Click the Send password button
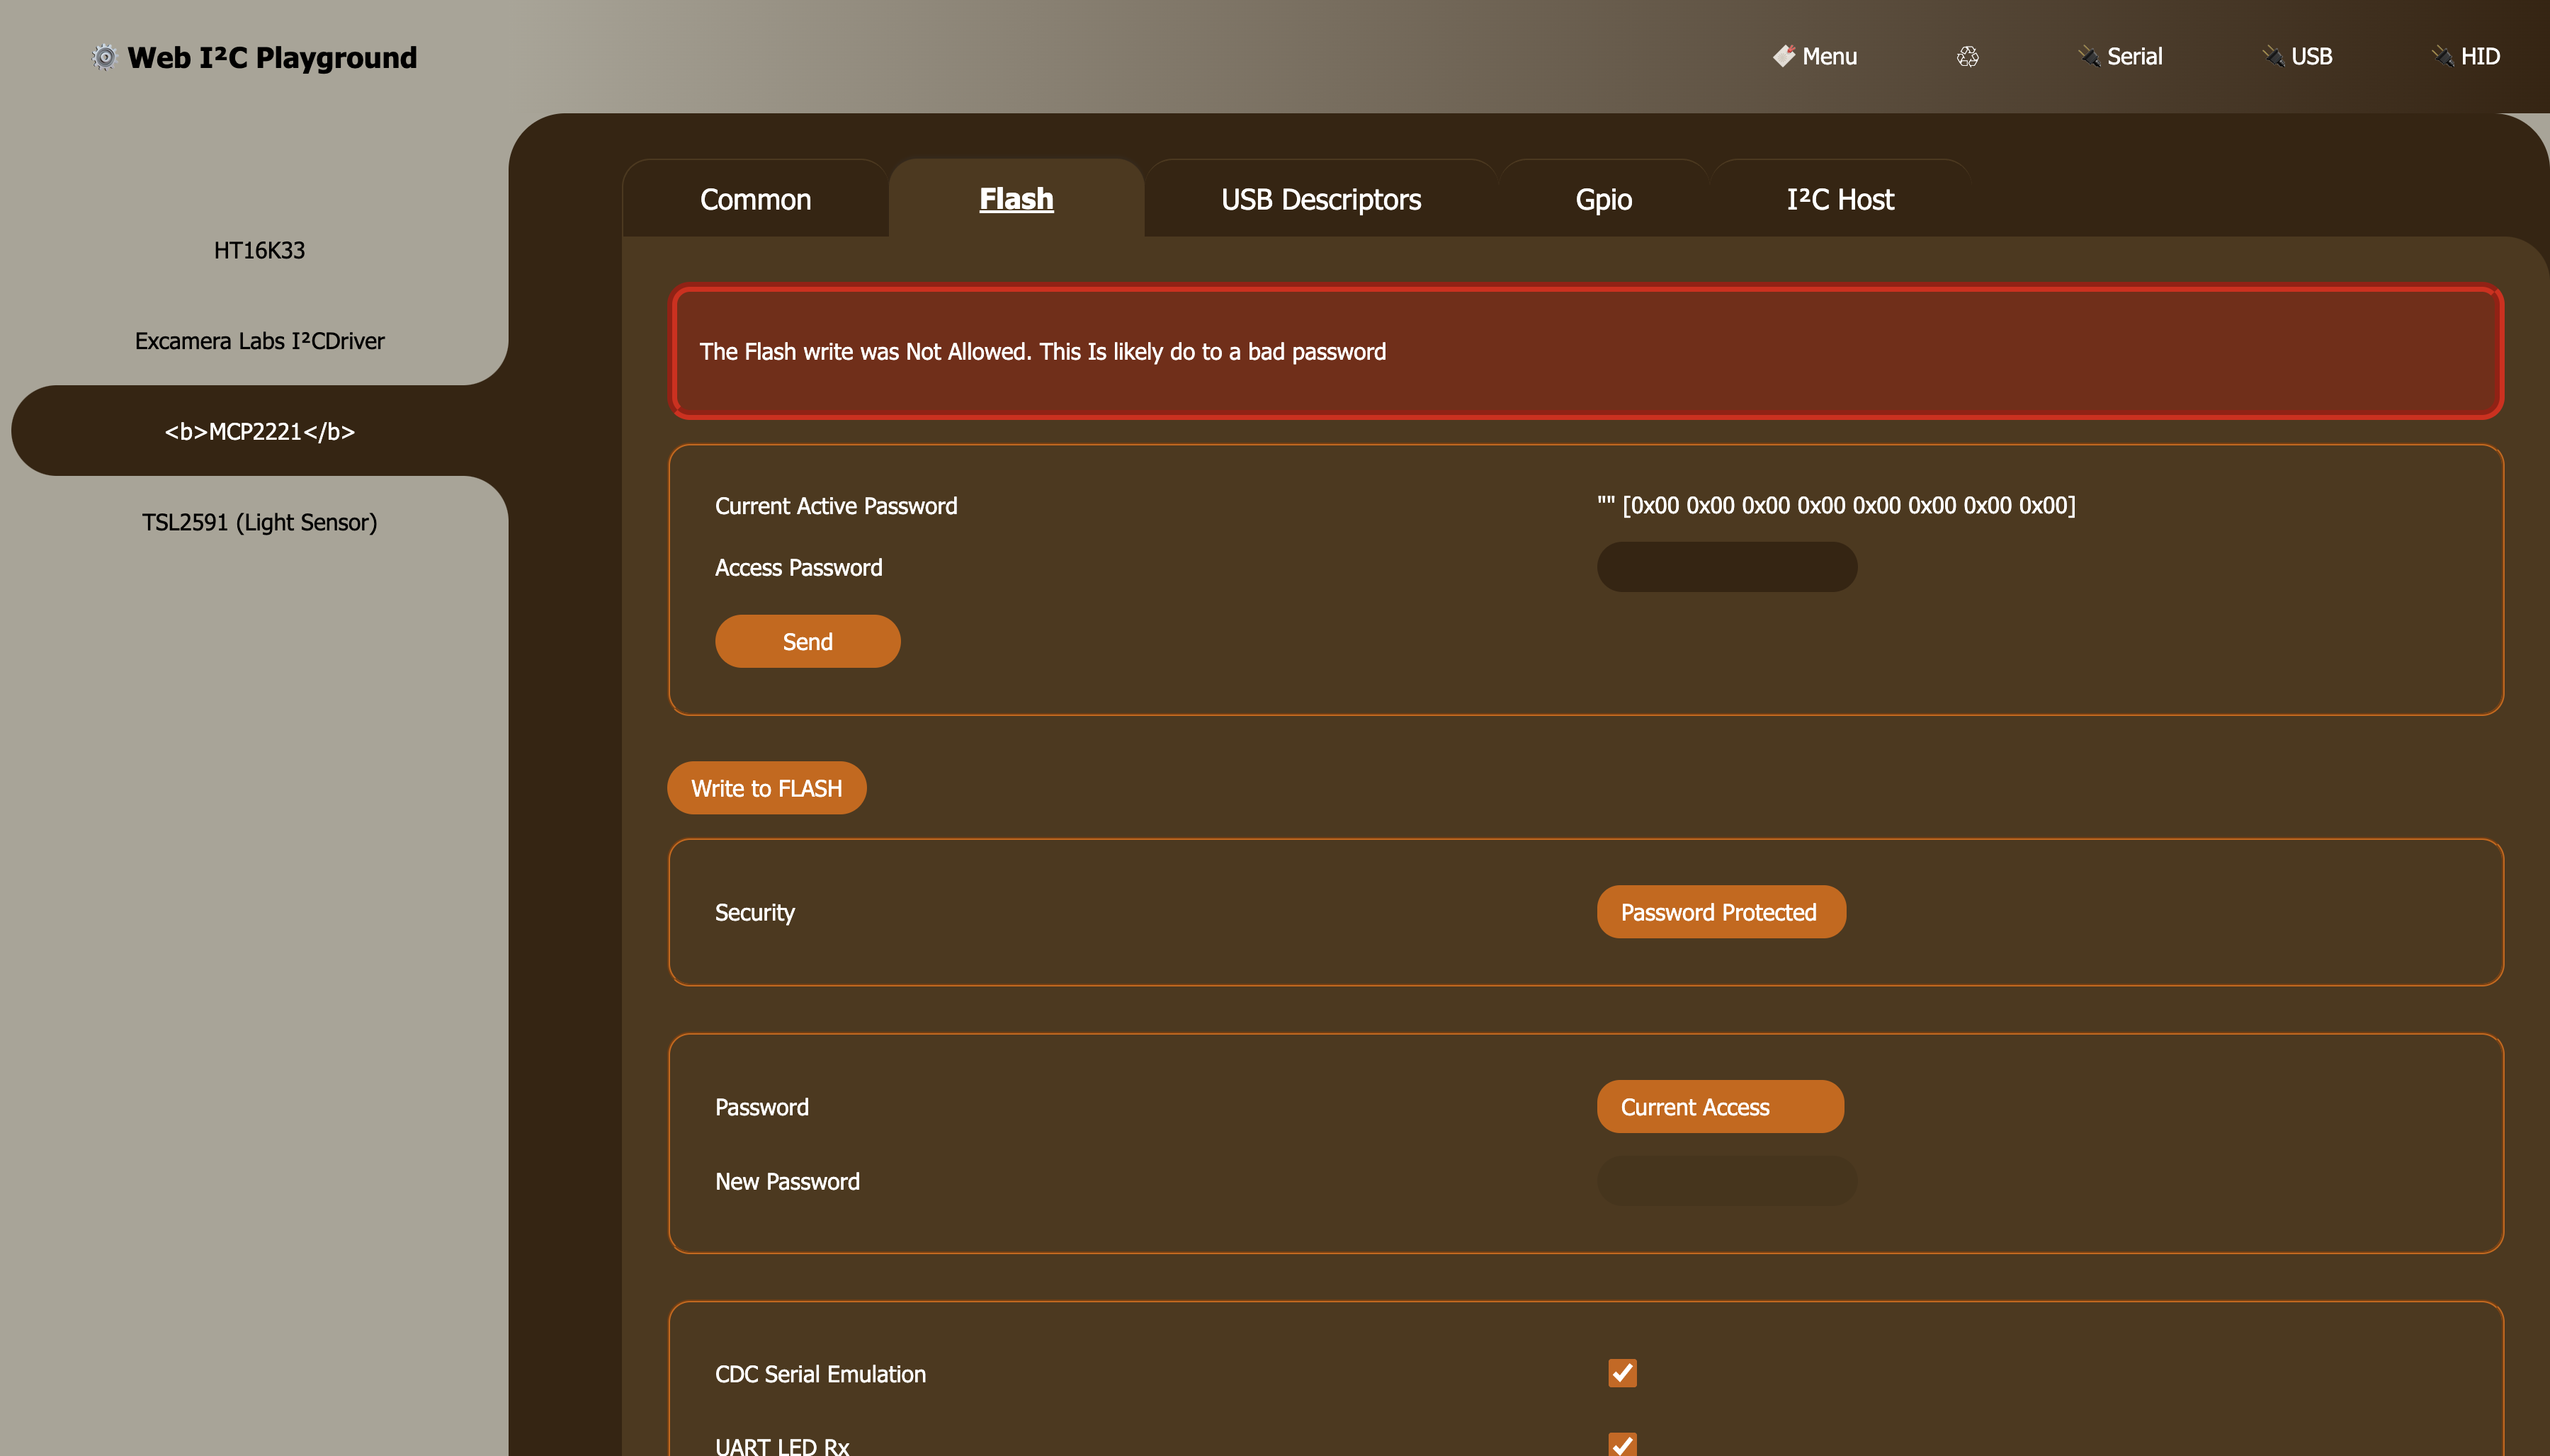Image resolution: width=2550 pixels, height=1456 pixels. 807,640
